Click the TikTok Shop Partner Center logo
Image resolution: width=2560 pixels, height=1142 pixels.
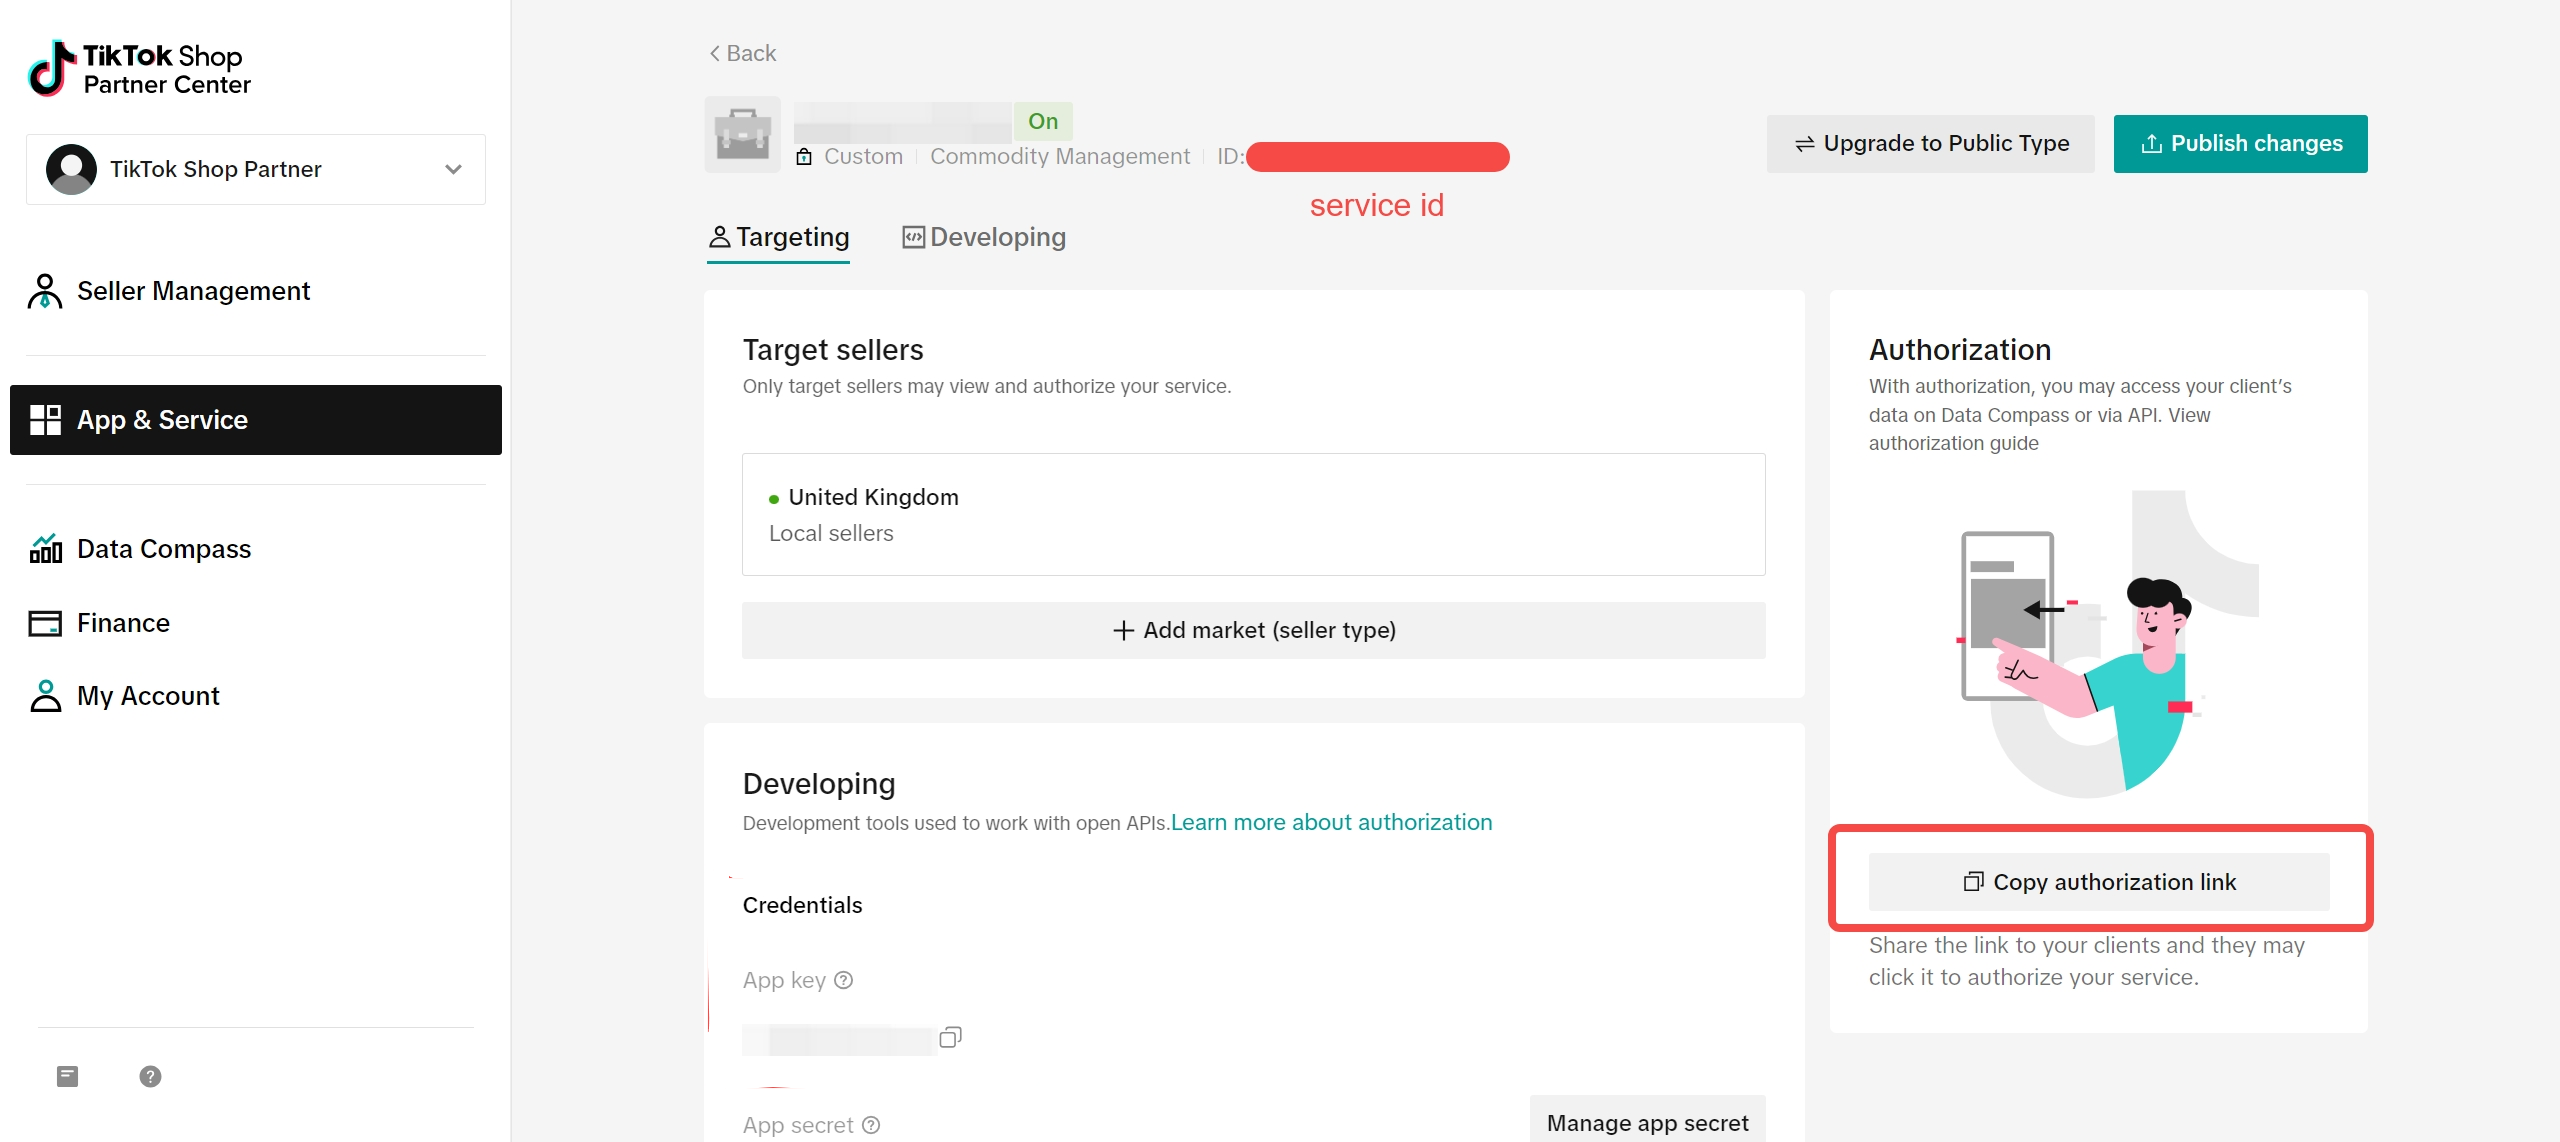tap(140, 69)
